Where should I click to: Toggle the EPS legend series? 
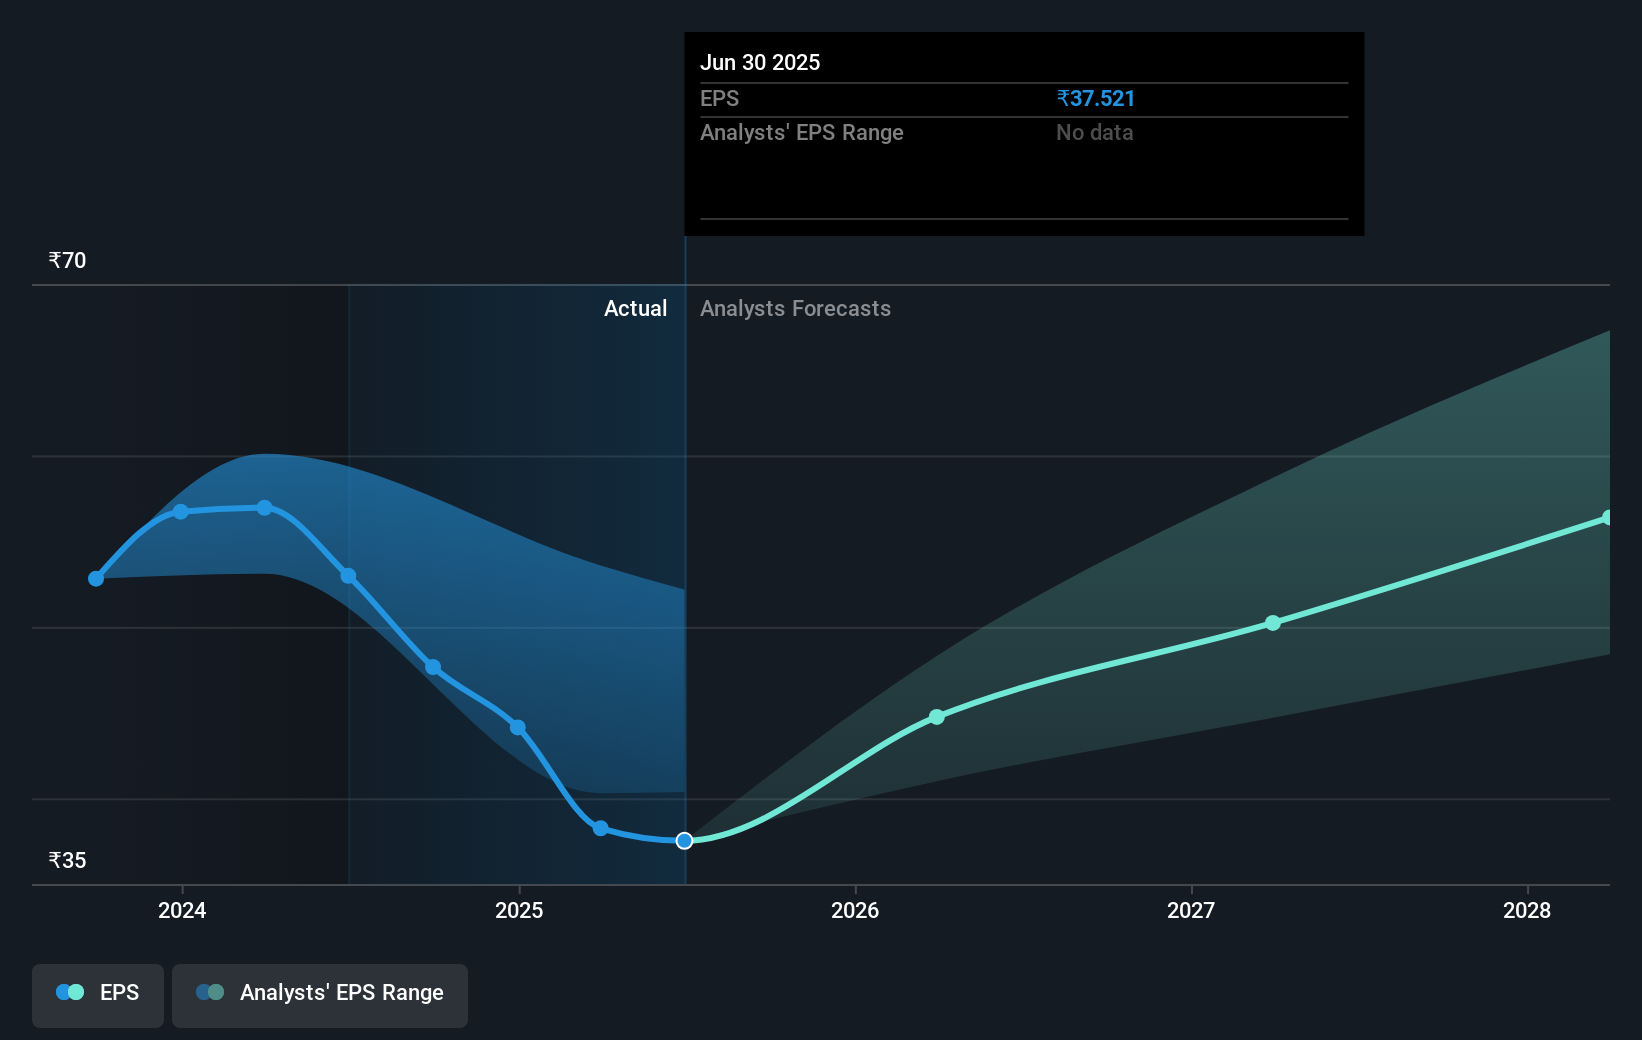point(98,995)
